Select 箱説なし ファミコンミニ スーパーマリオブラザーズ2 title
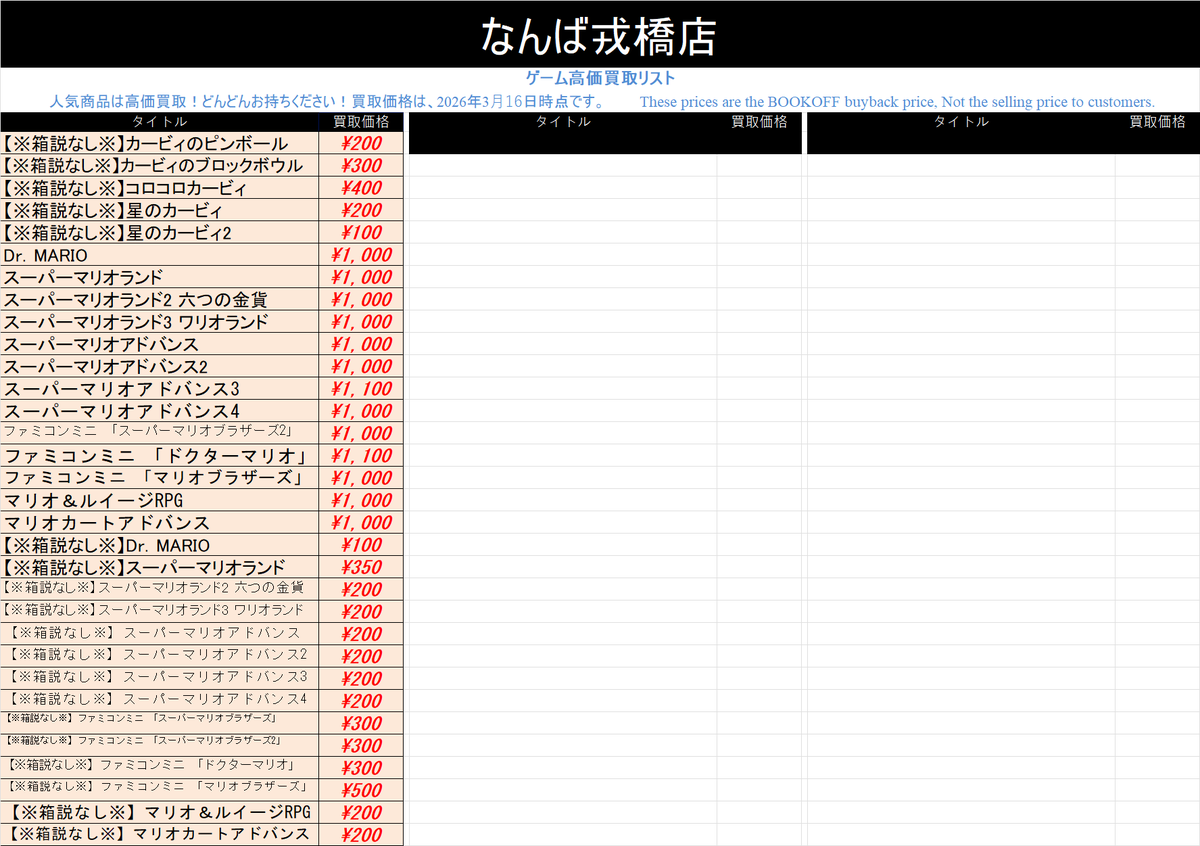Viewport: 1200px width, 846px height. (x=160, y=746)
